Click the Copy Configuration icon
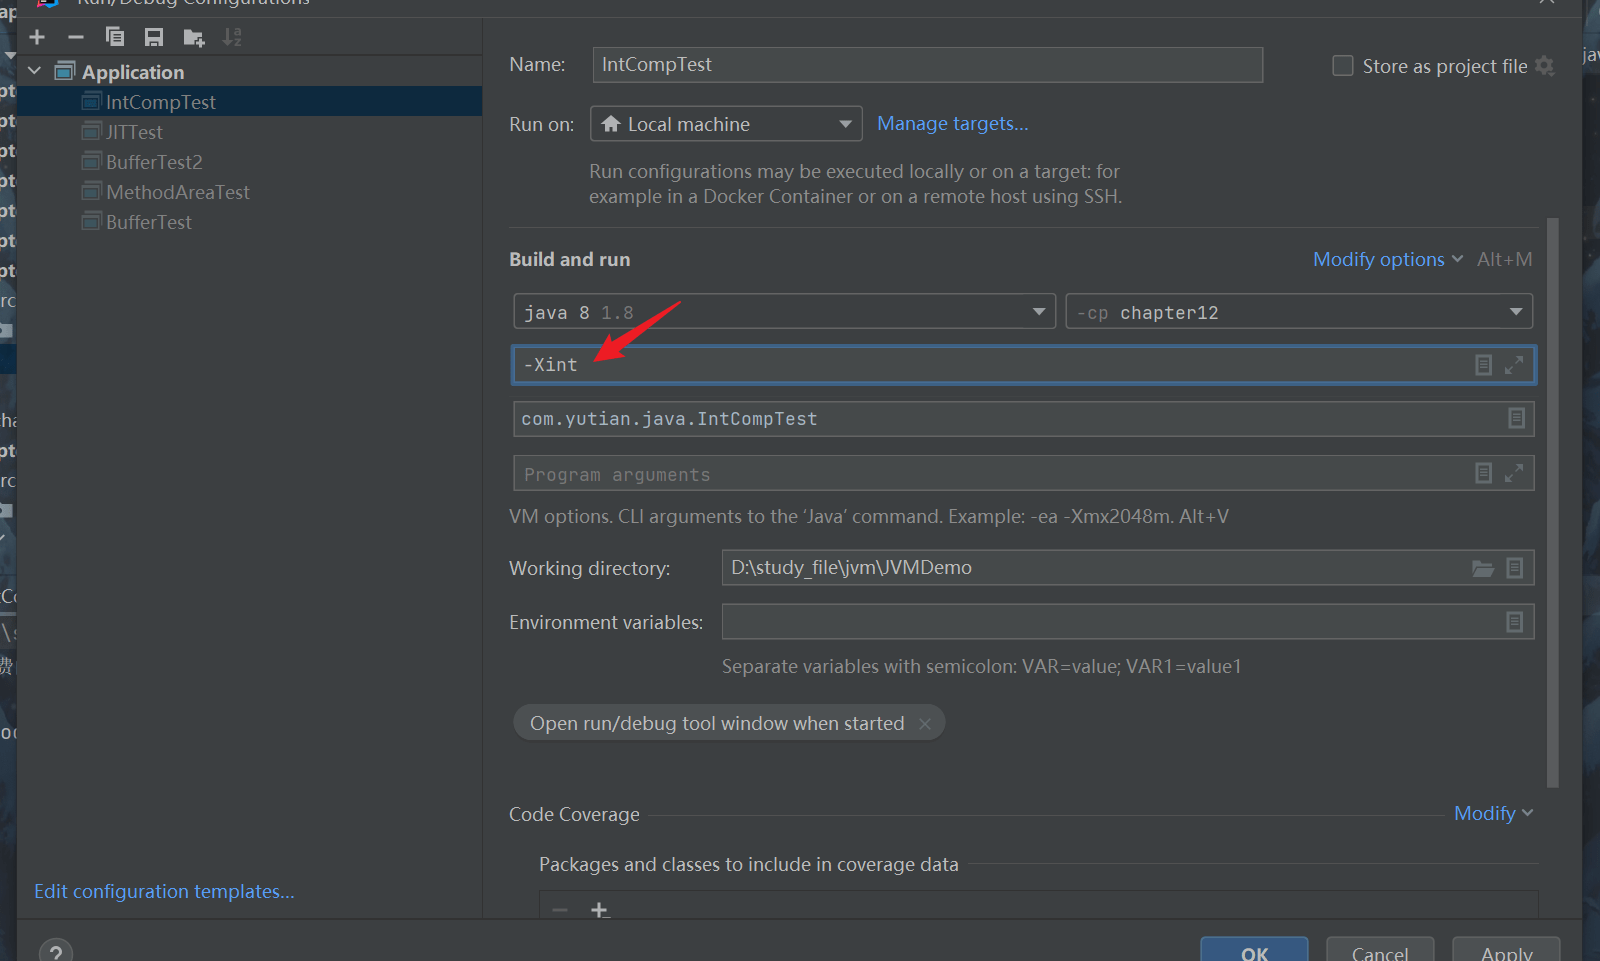 coord(115,37)
